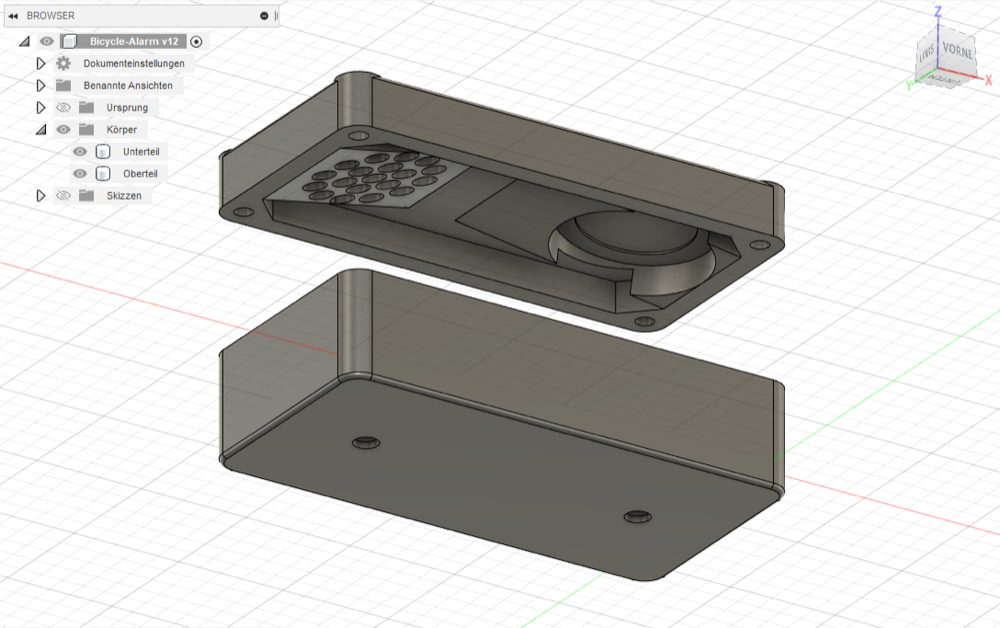Click the Körper folder icon

click(87, 129)
